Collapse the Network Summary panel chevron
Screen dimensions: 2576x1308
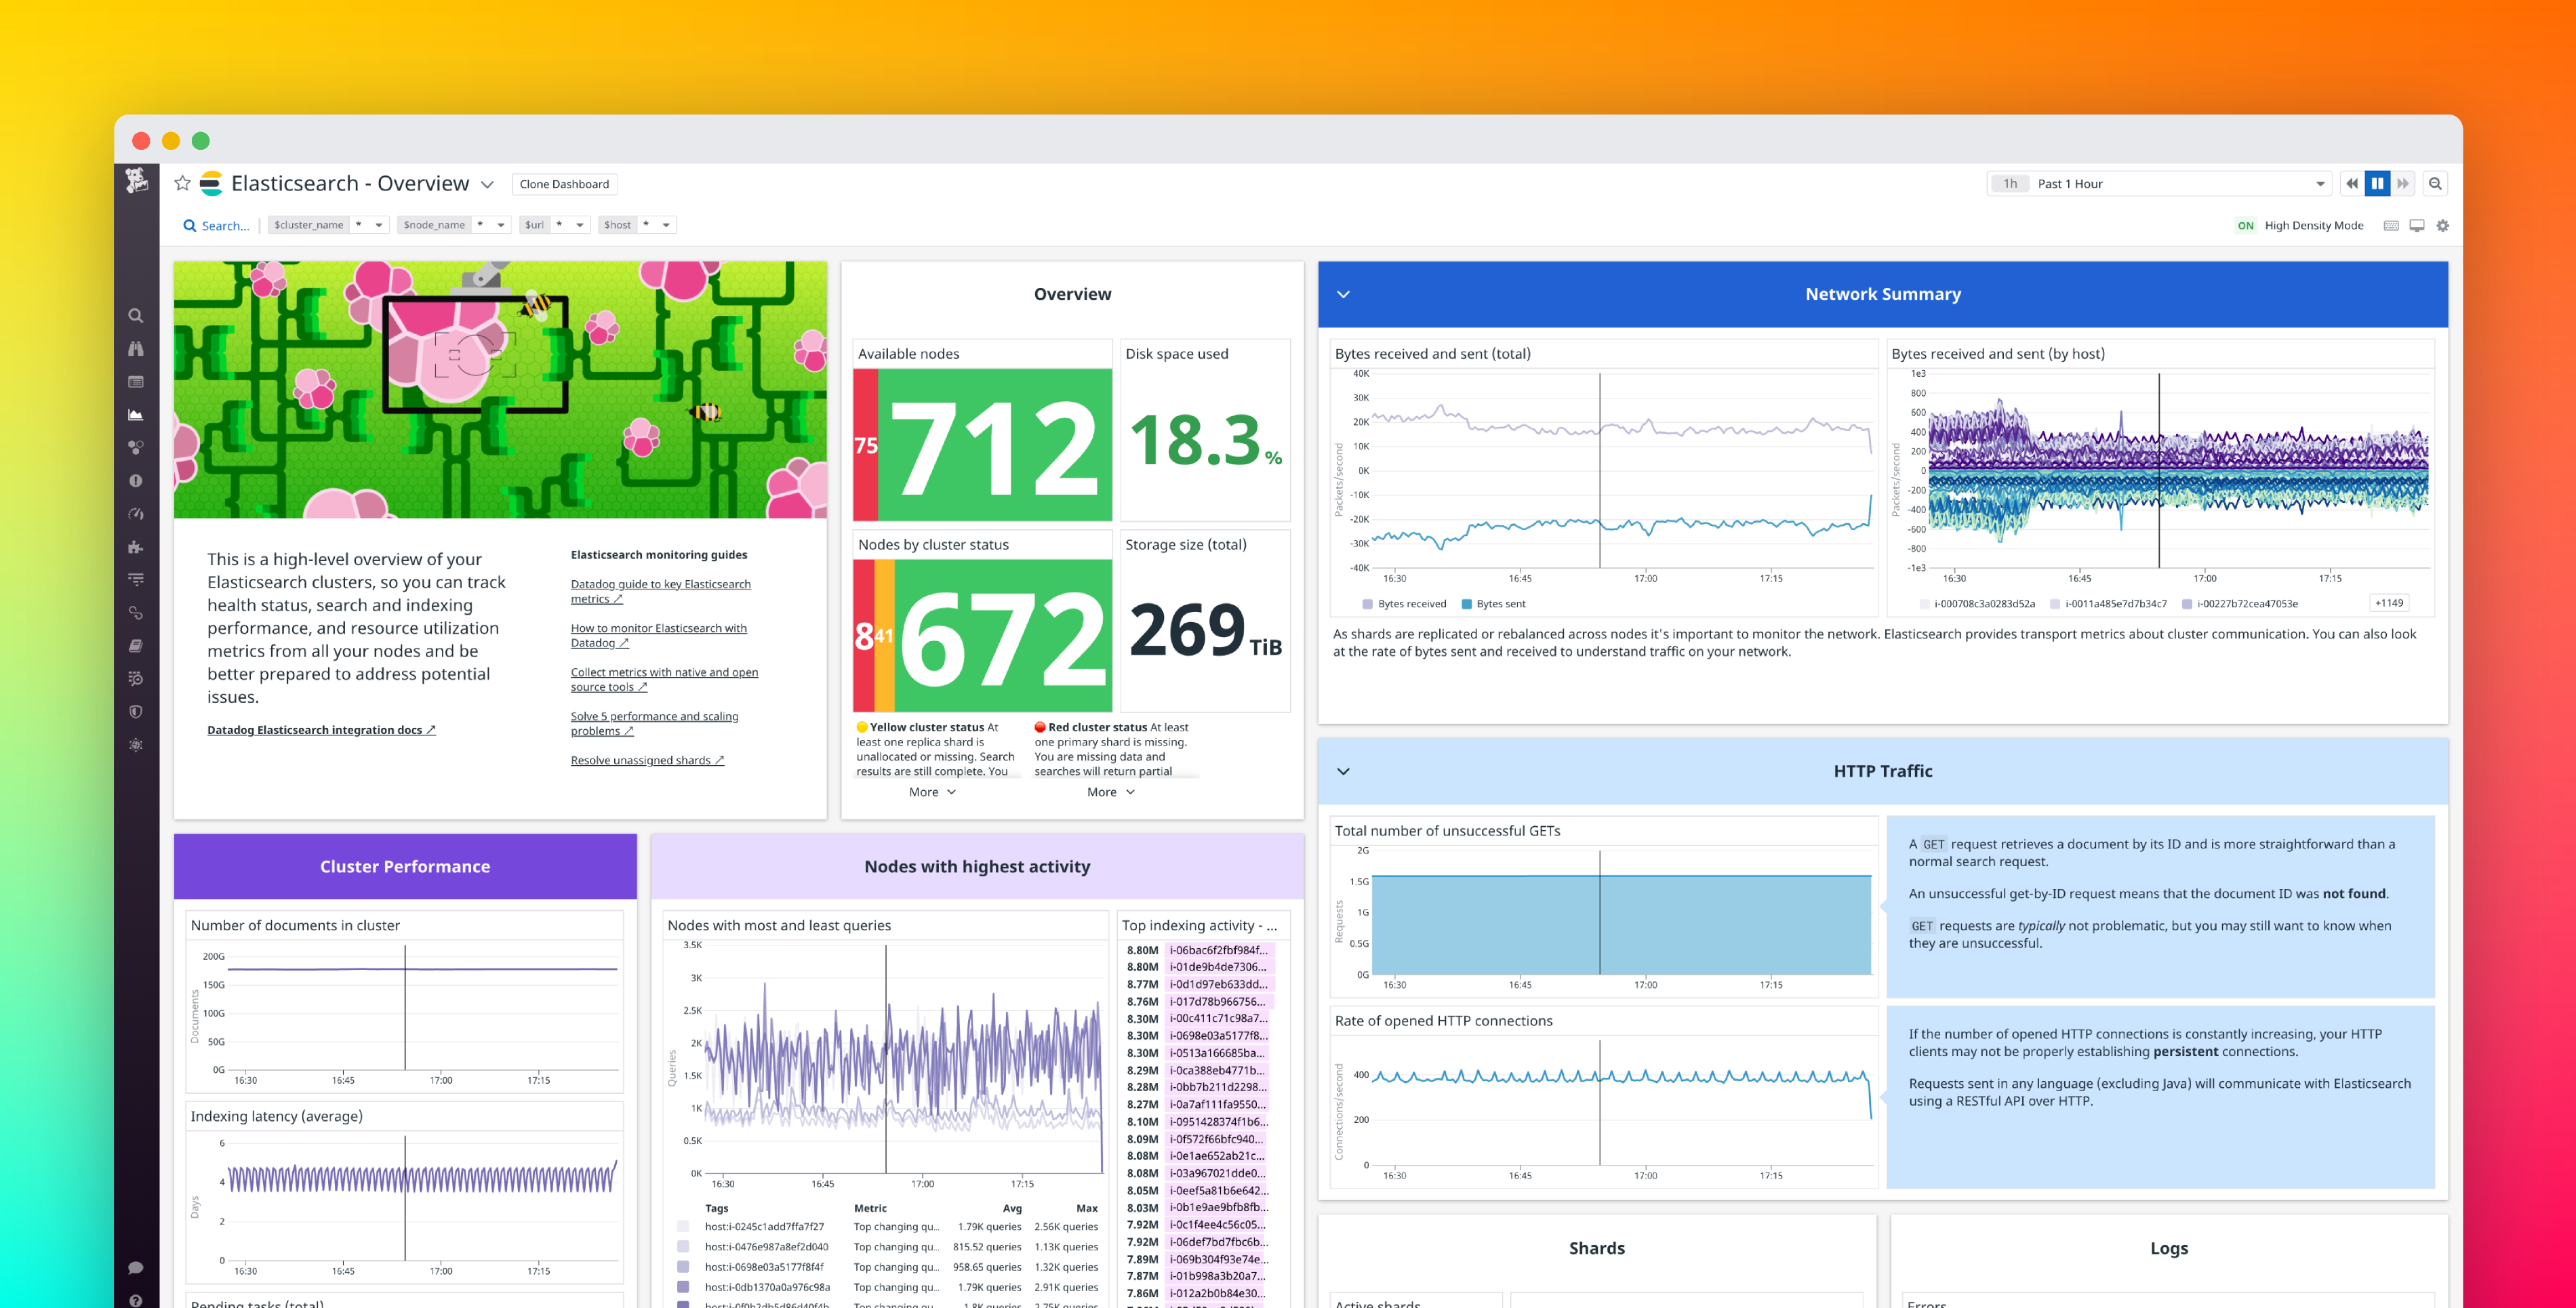(1344, 294)
